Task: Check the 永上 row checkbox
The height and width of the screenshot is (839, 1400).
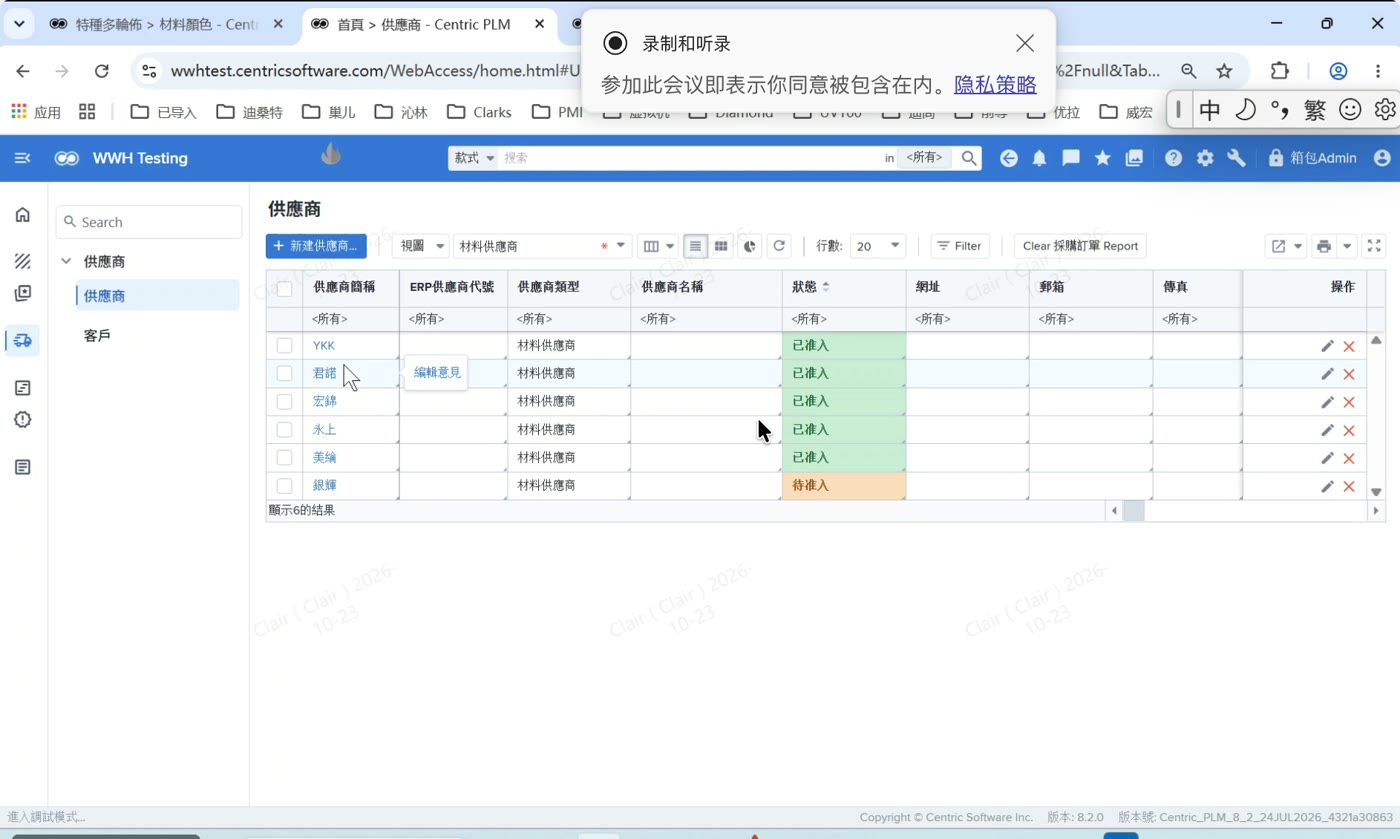Action: pos(285,430)
